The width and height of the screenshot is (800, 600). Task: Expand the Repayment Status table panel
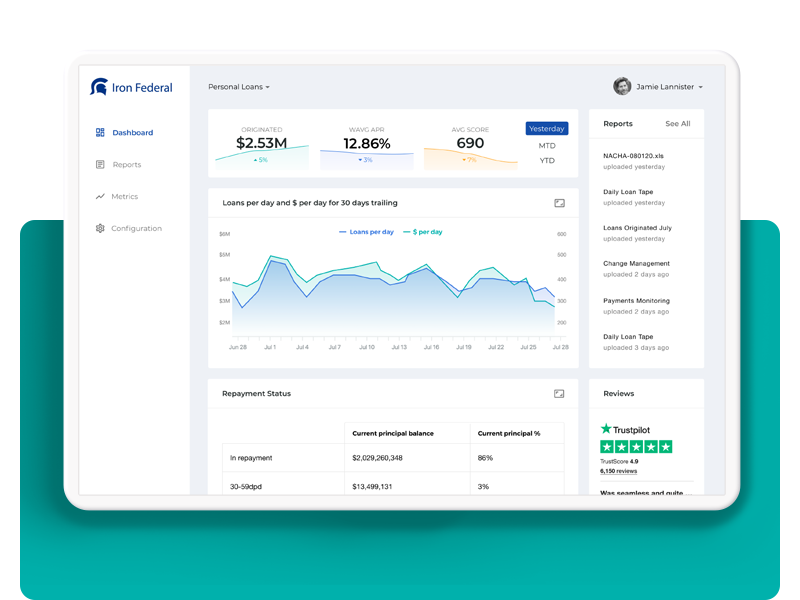559,393
